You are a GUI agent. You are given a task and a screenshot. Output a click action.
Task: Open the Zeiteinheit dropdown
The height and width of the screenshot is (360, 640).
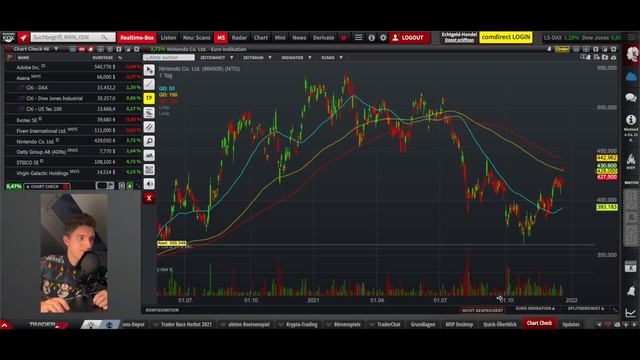[x=216, y=58]
